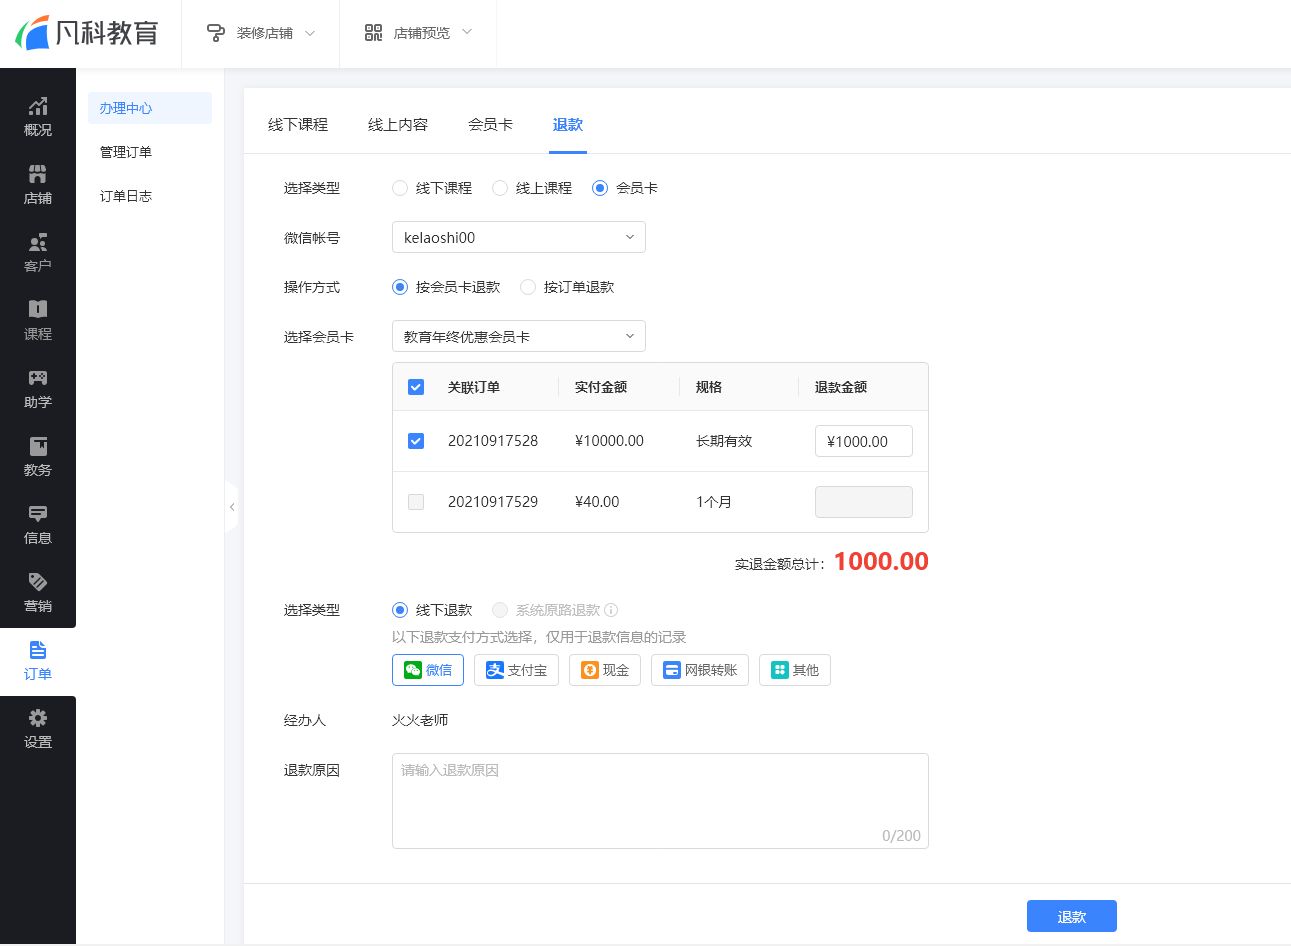Viewport: 1291px width, 946px height.
Task: Select 会员卡 type radio button
Action: tap(600, 188)
